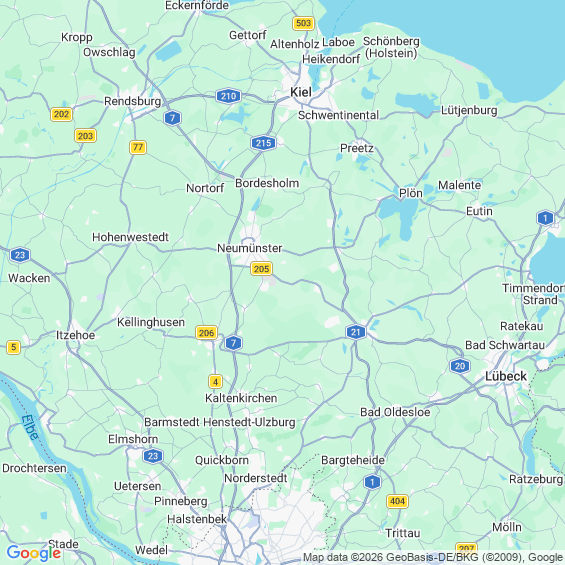The width and height of the screenshot is (565, 565).
Task: Click the Map data copyright text
Action: [433, 557]
